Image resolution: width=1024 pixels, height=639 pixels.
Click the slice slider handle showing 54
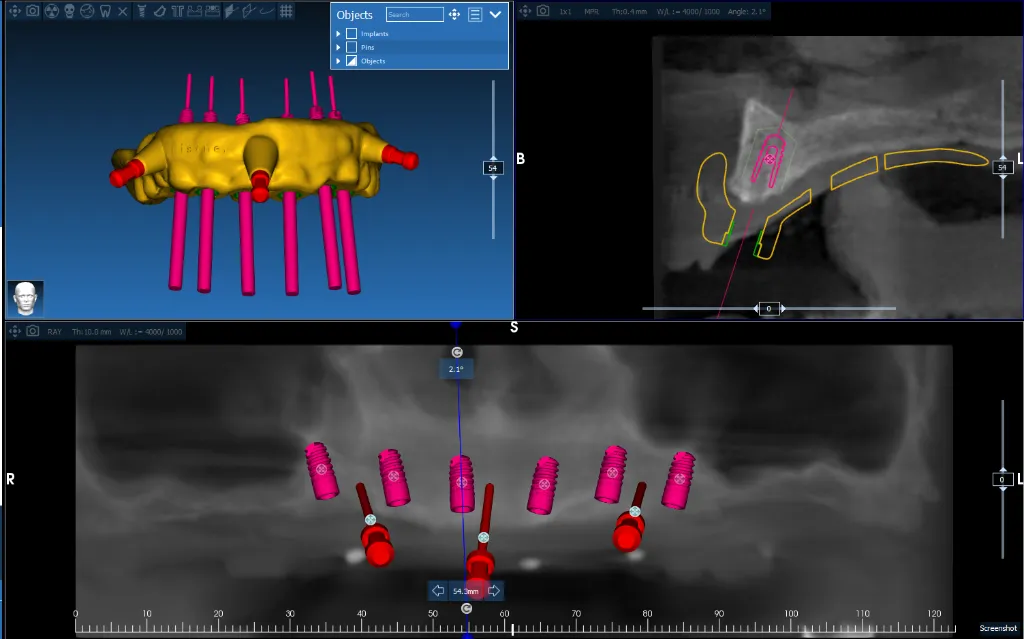coord(492,168)
